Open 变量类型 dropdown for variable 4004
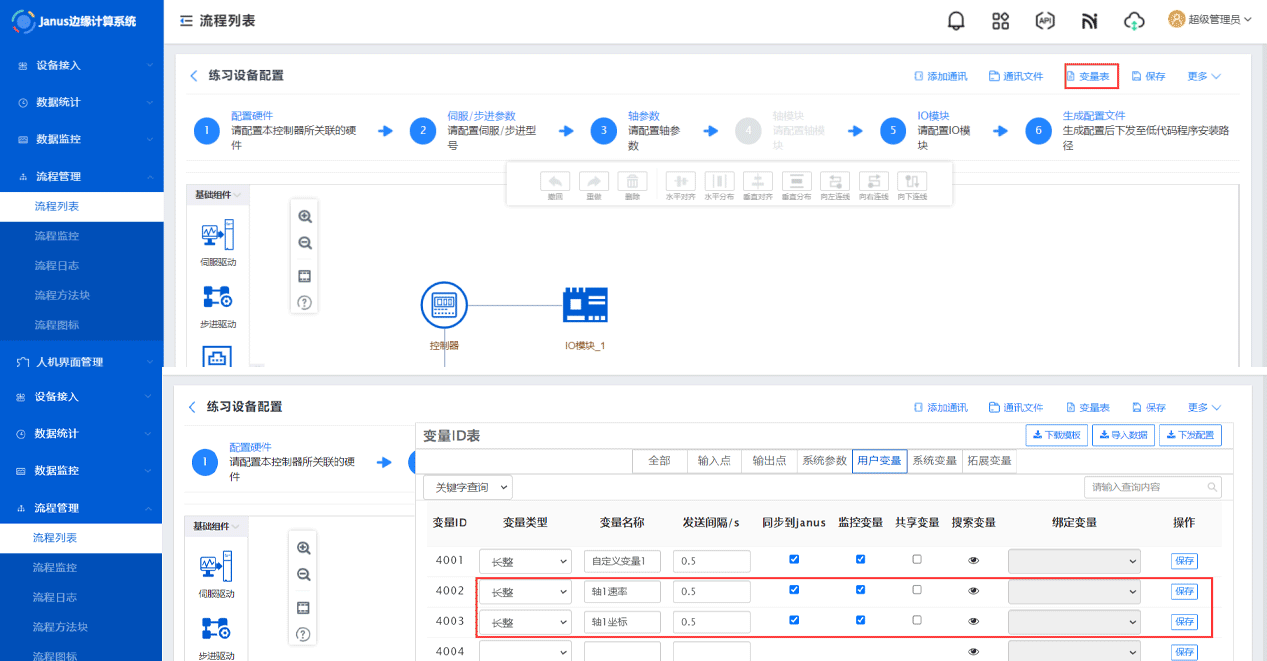This screenshot has width=1267, height=661. coord(525,652)
